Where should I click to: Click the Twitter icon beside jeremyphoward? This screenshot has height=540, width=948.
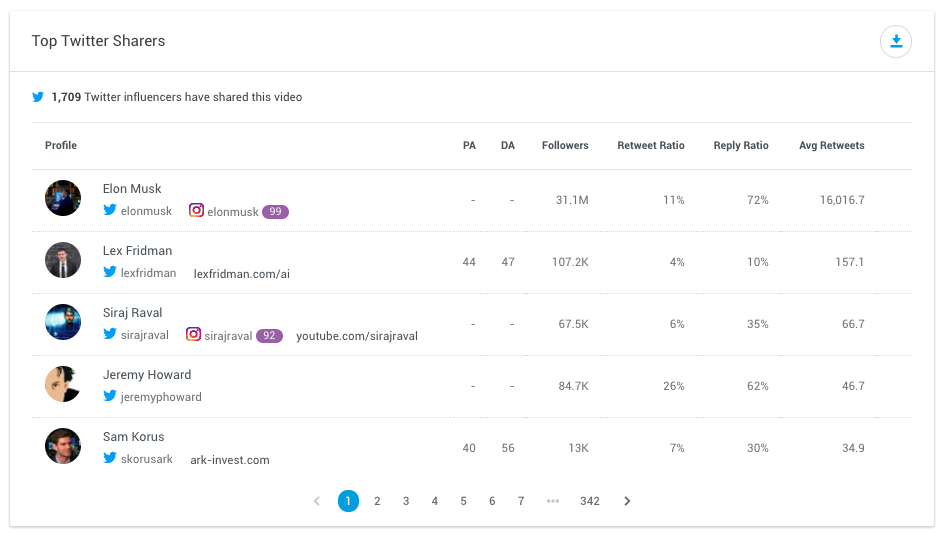click(x=110, y=397)
